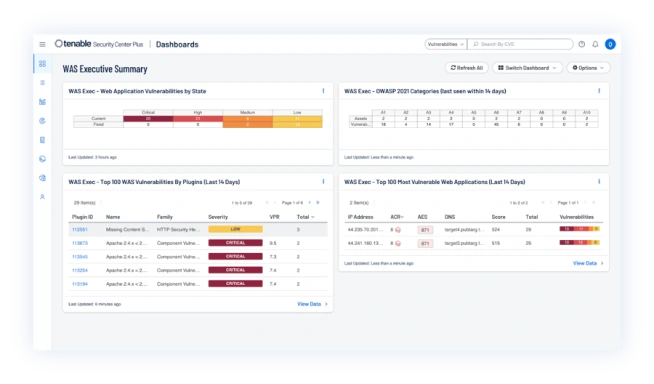This screenshot has width=654, height=384.
Task: Open the notifications bell icon
Action: coord(595,44)
